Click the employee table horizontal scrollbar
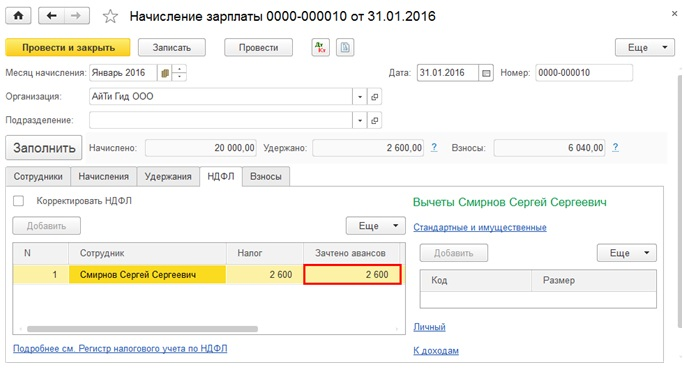 pos(142,329)
